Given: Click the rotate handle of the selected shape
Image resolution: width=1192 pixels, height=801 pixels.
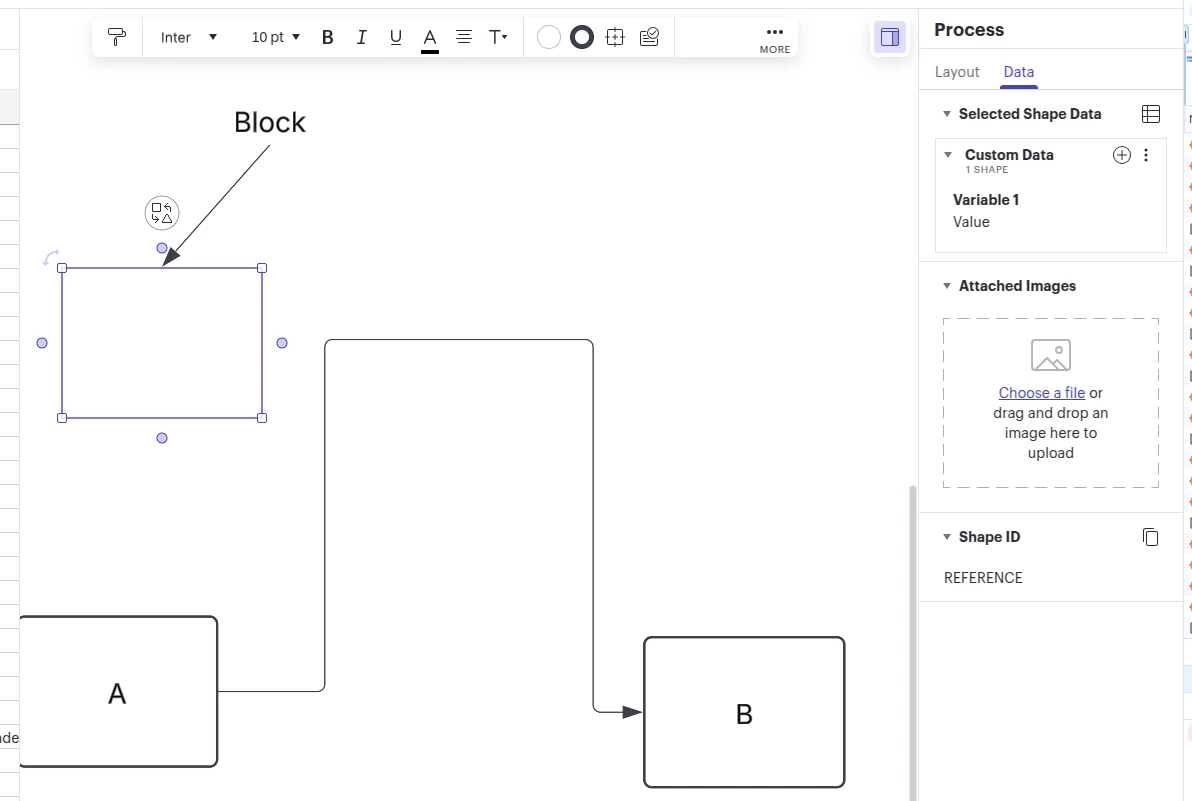Looking at the screenshot, I should 51,258.
